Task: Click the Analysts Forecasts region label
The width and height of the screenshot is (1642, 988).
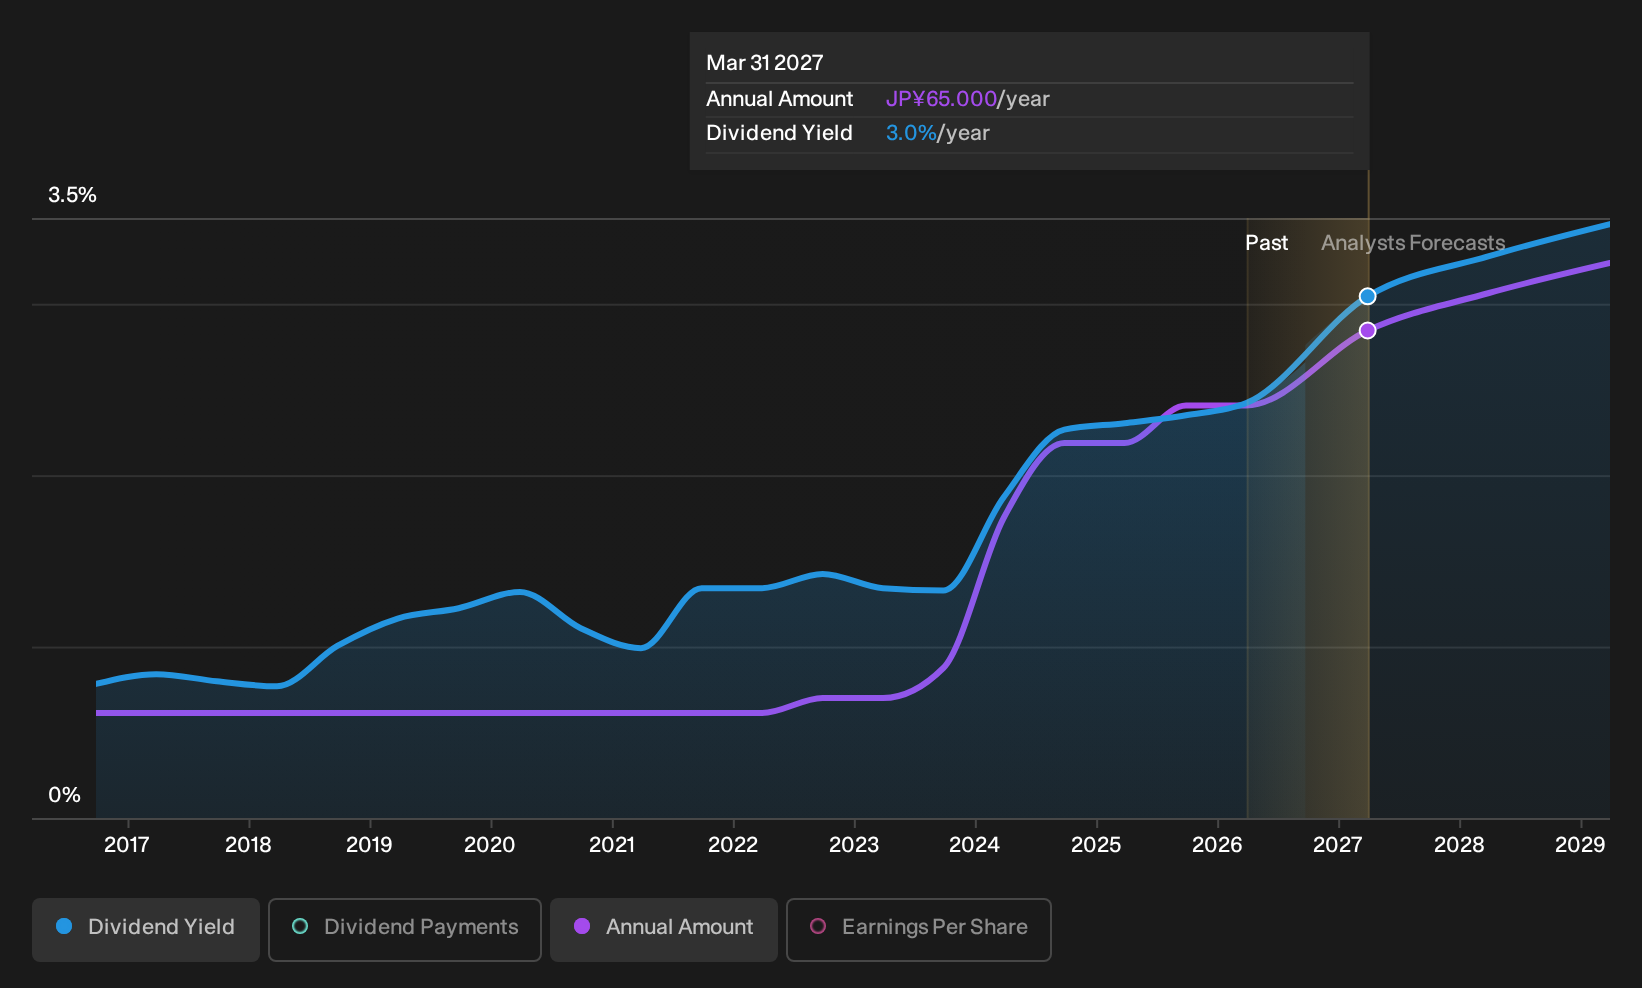Action: pos(1413,243)
